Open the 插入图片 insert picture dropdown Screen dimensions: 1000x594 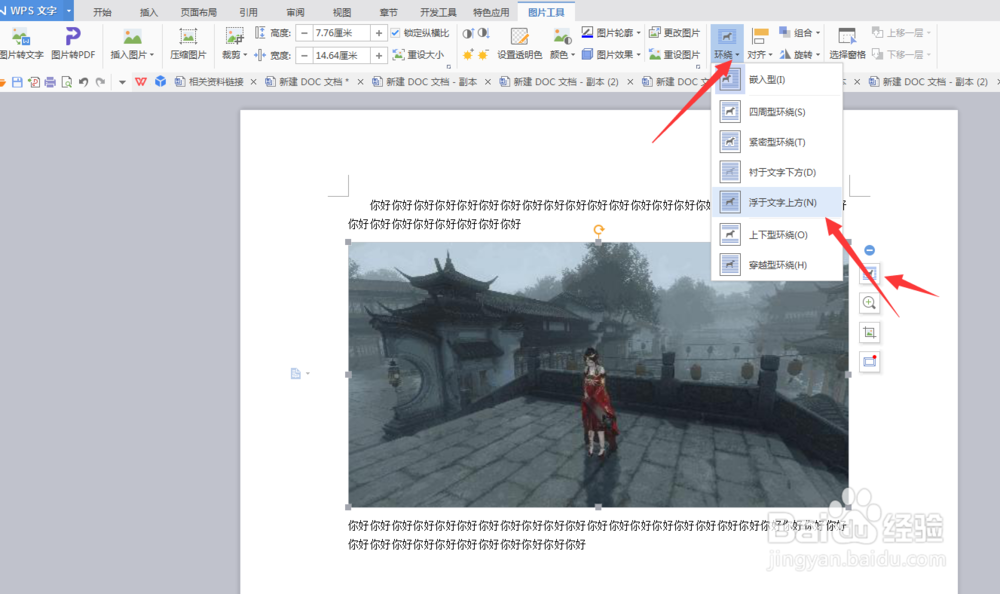click(132, 55)
